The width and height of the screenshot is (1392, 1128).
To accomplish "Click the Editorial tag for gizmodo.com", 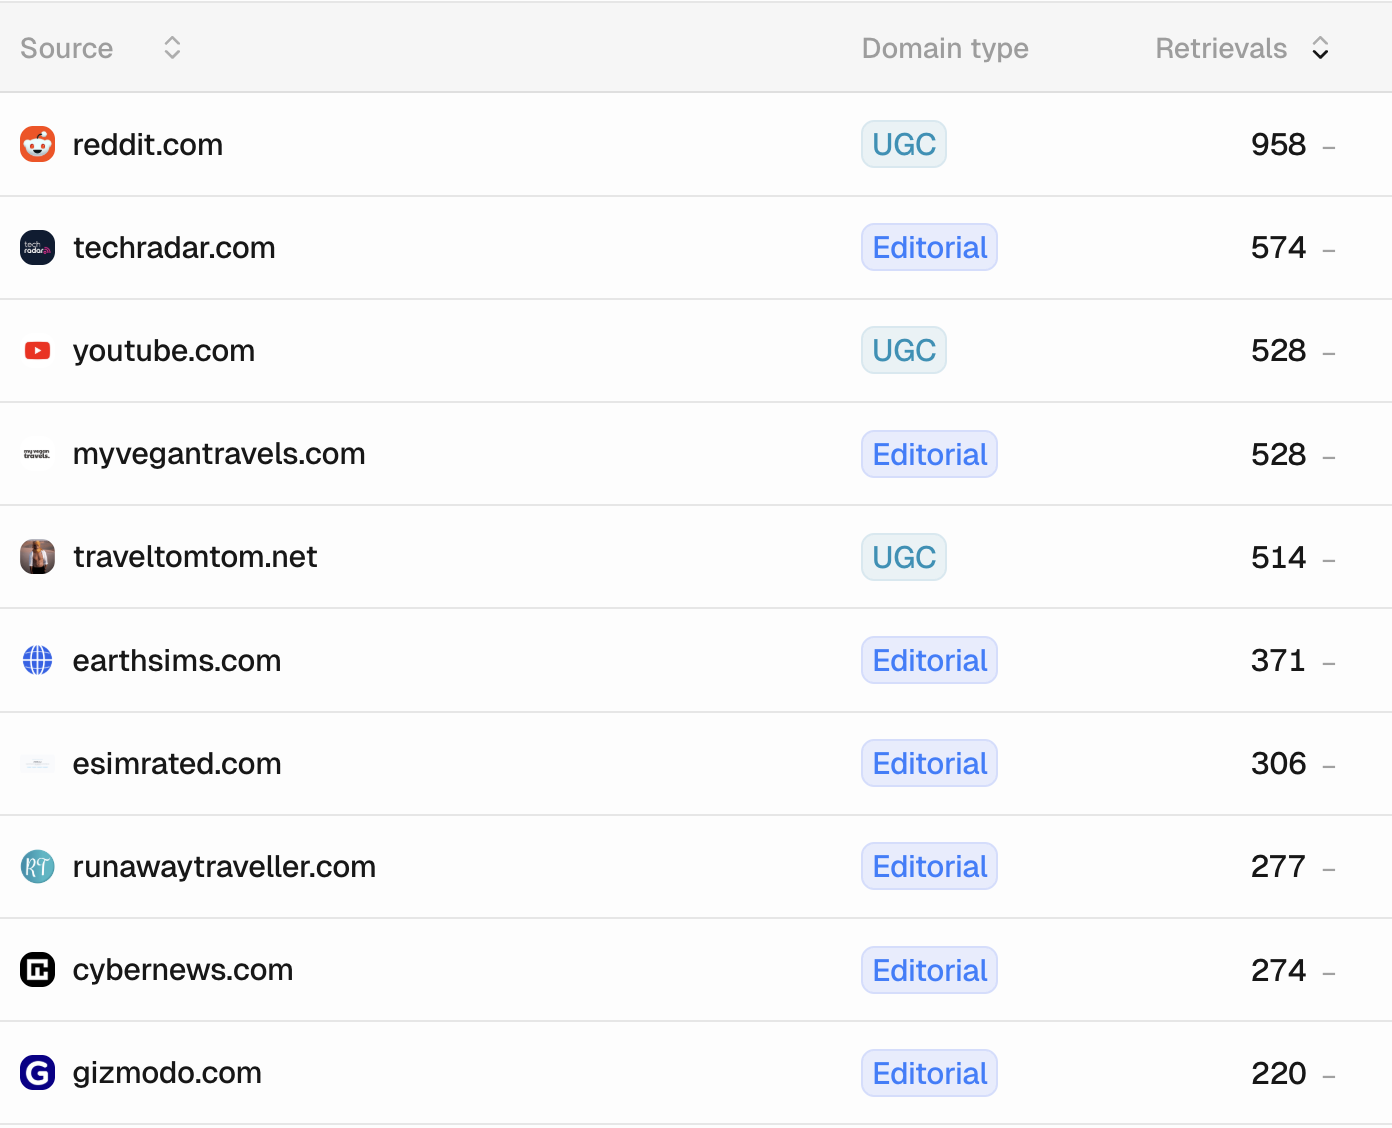I will point(930,1073).
